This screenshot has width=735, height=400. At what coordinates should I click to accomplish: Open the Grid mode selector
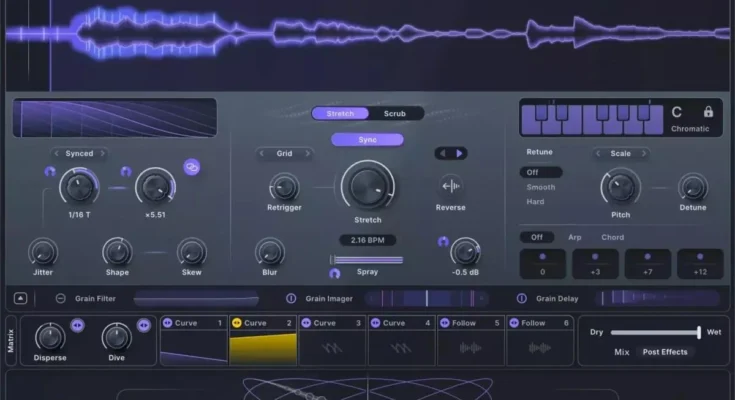pyautogui.click(x=284, y=153)
